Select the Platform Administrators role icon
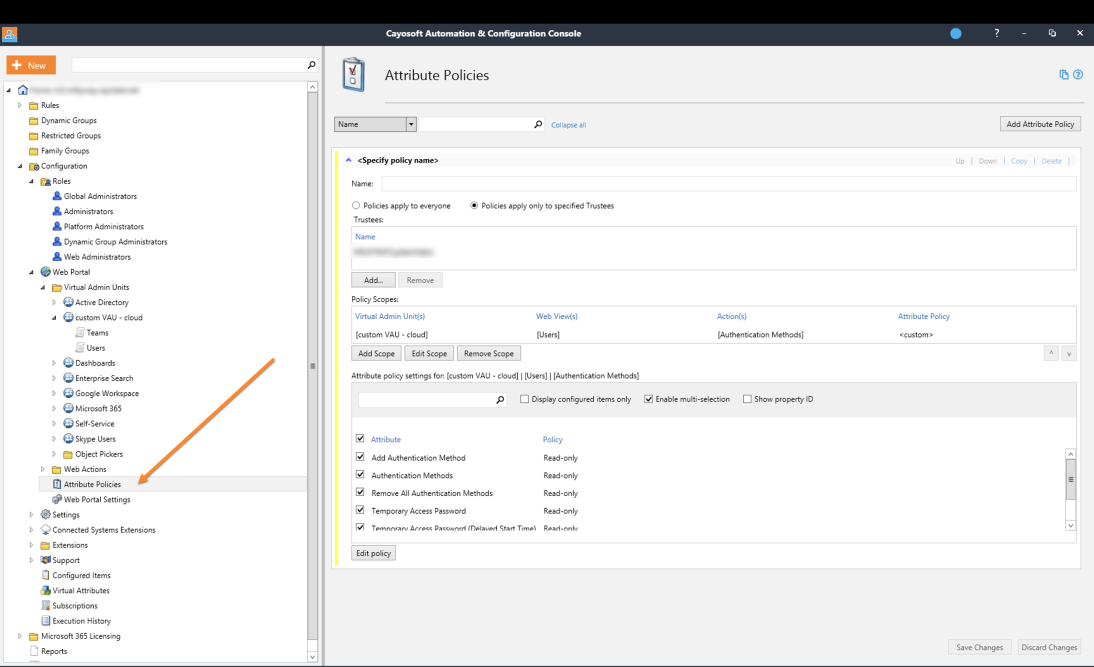The image size is (1094, 667). (57, 226)
